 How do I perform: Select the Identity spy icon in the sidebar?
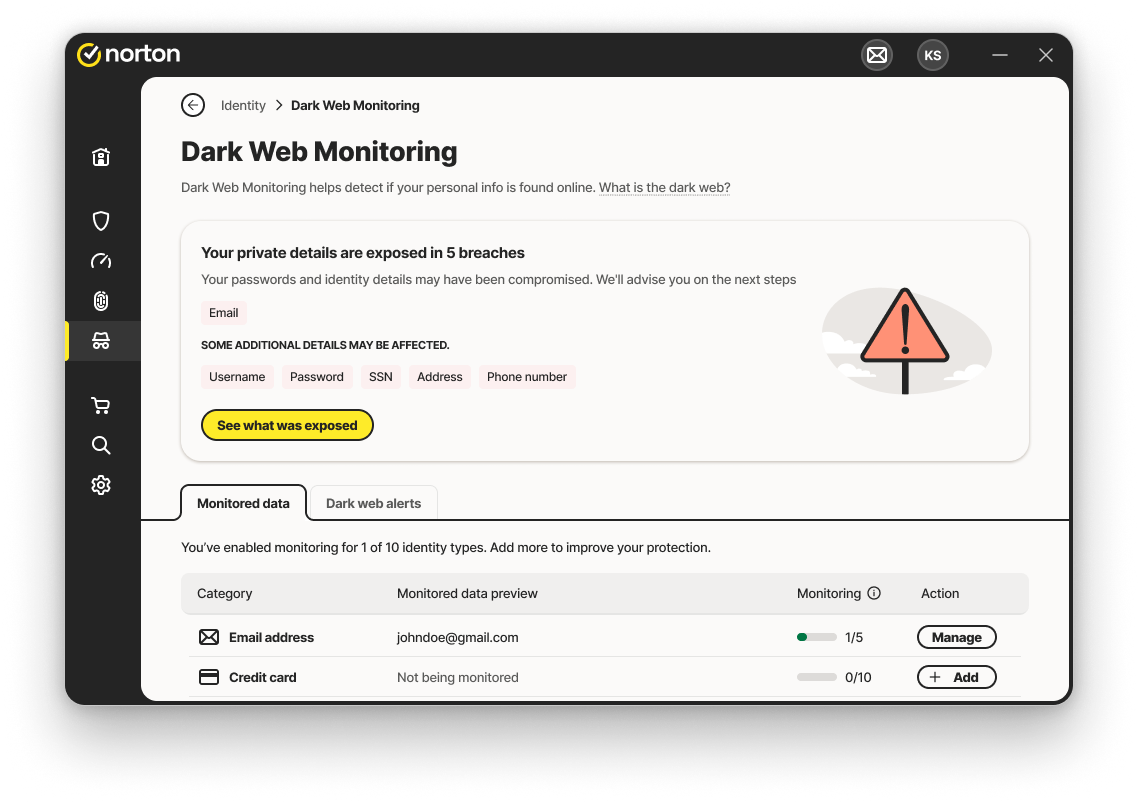[x=101, y=340]
